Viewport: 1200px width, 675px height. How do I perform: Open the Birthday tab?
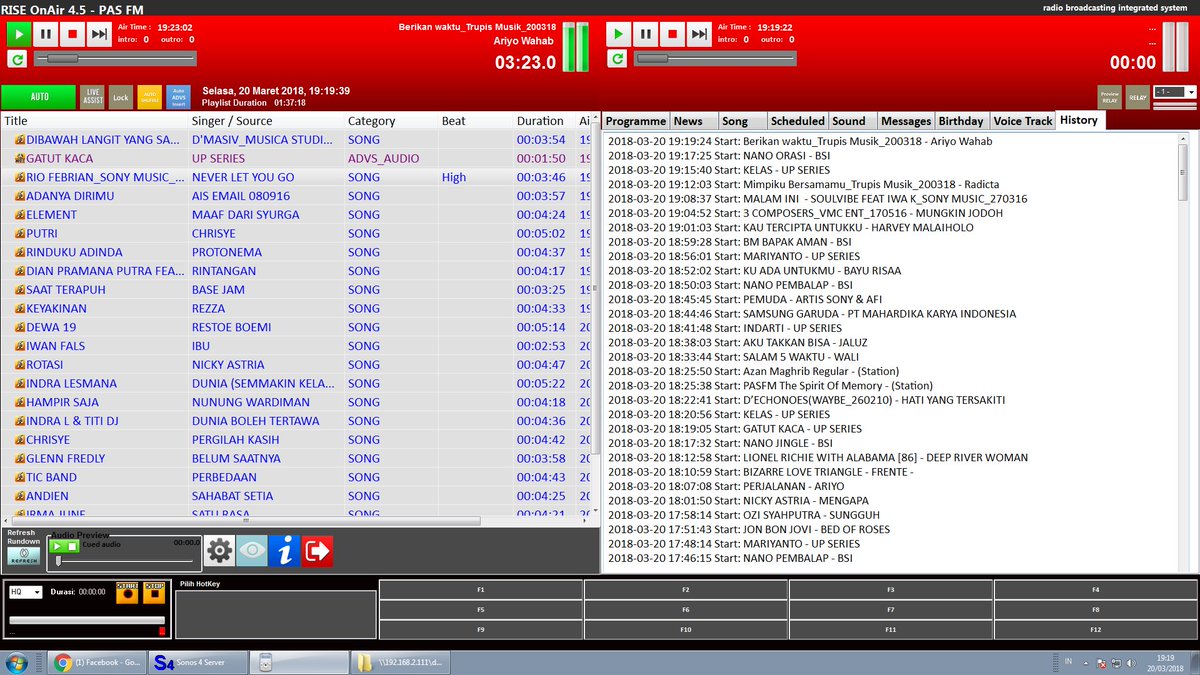pyautogui.click(x=961, y=120)
